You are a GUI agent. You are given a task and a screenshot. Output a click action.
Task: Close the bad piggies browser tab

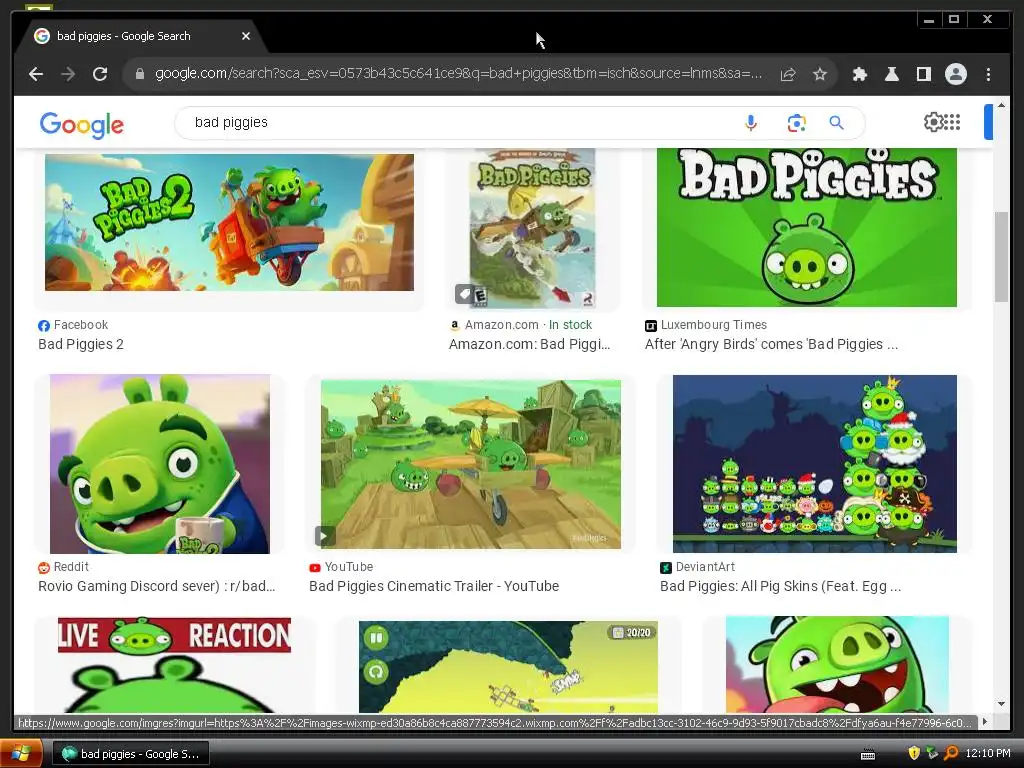click(x=246, y=36)
